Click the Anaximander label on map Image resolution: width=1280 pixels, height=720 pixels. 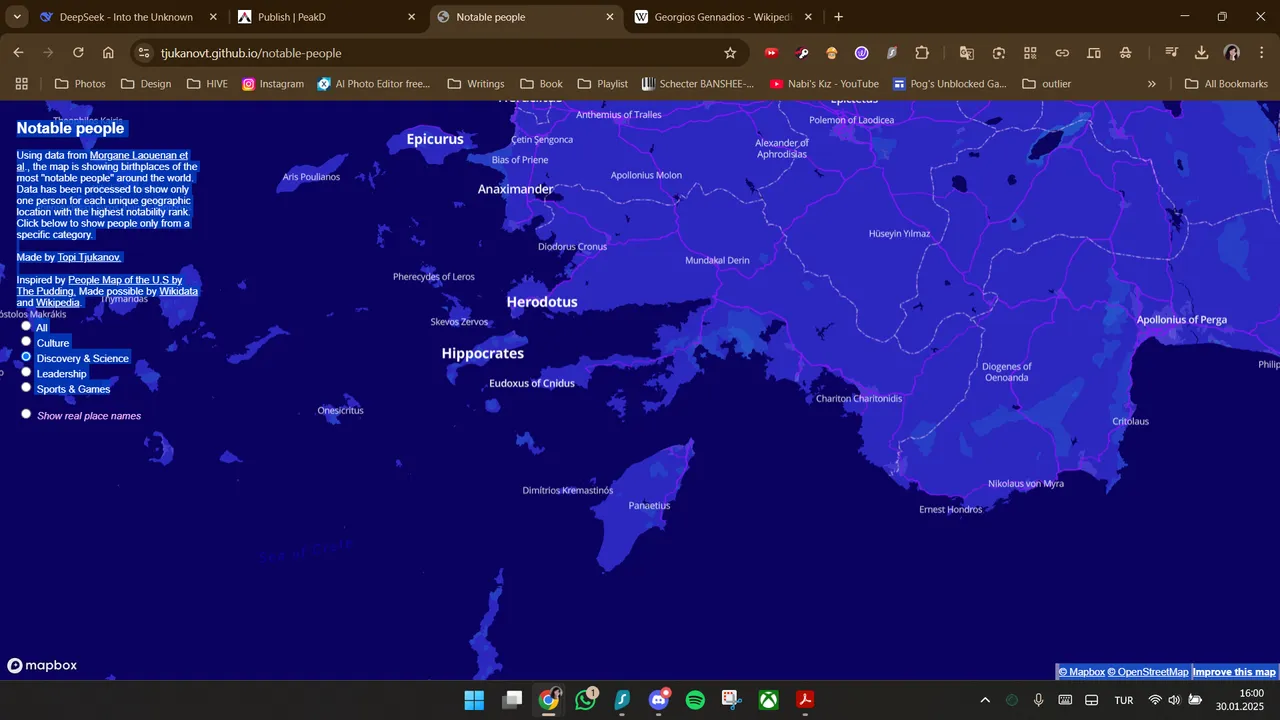[515, 189]
